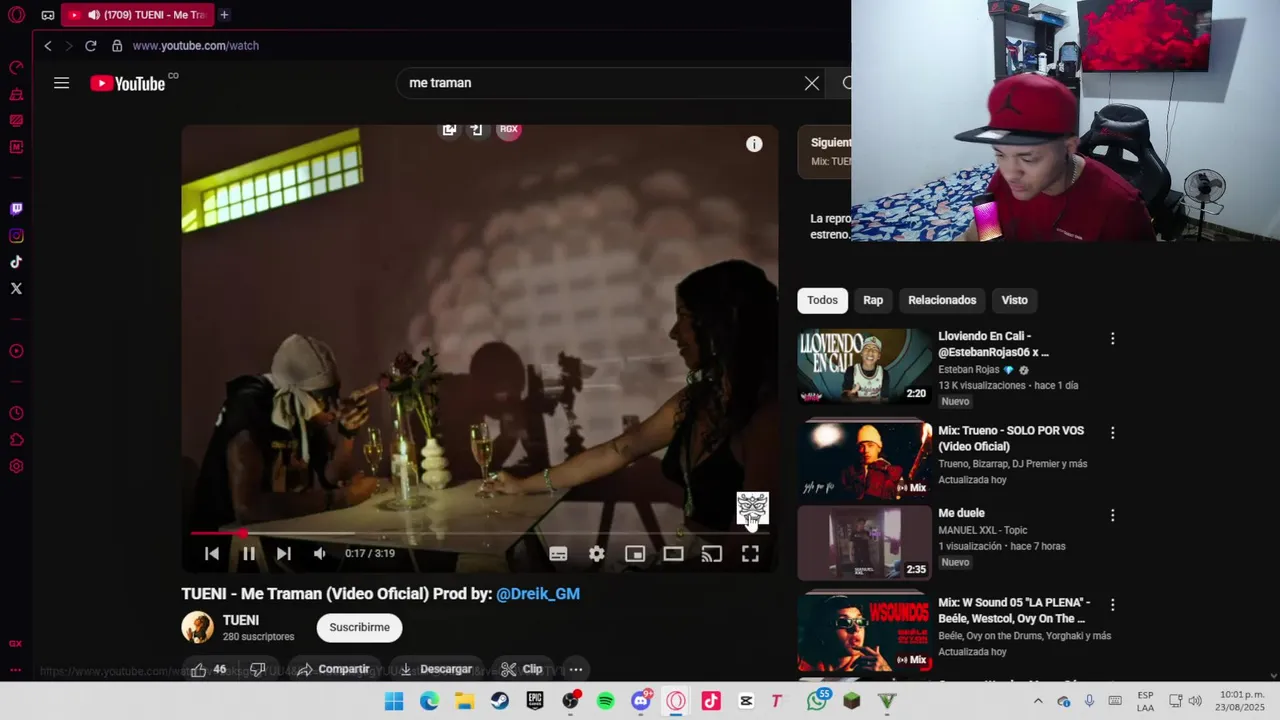Open X (Twitter) in Opera sidebar
The image size is (1280, 720).
[16, 288]
